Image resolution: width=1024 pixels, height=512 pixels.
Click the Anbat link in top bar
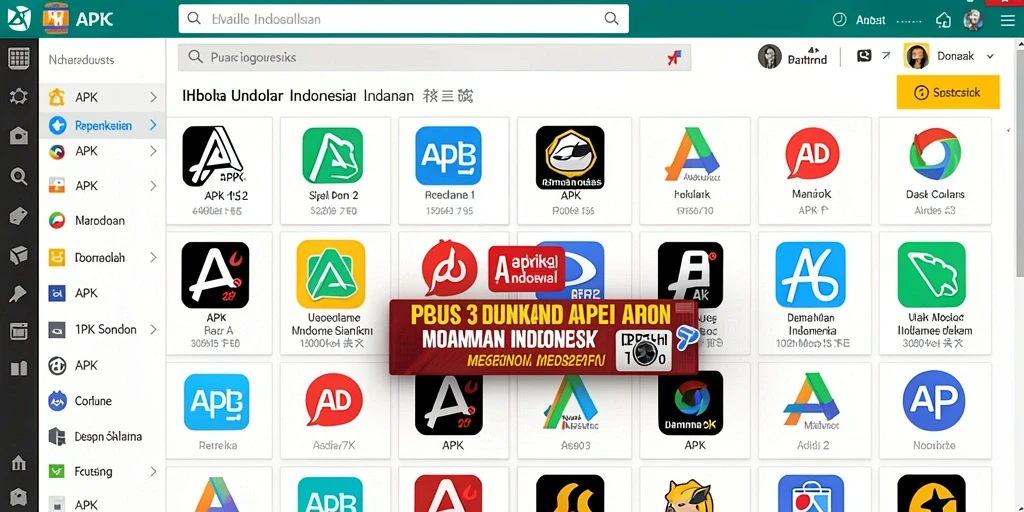pyautogui.click(x=871, y=20)
